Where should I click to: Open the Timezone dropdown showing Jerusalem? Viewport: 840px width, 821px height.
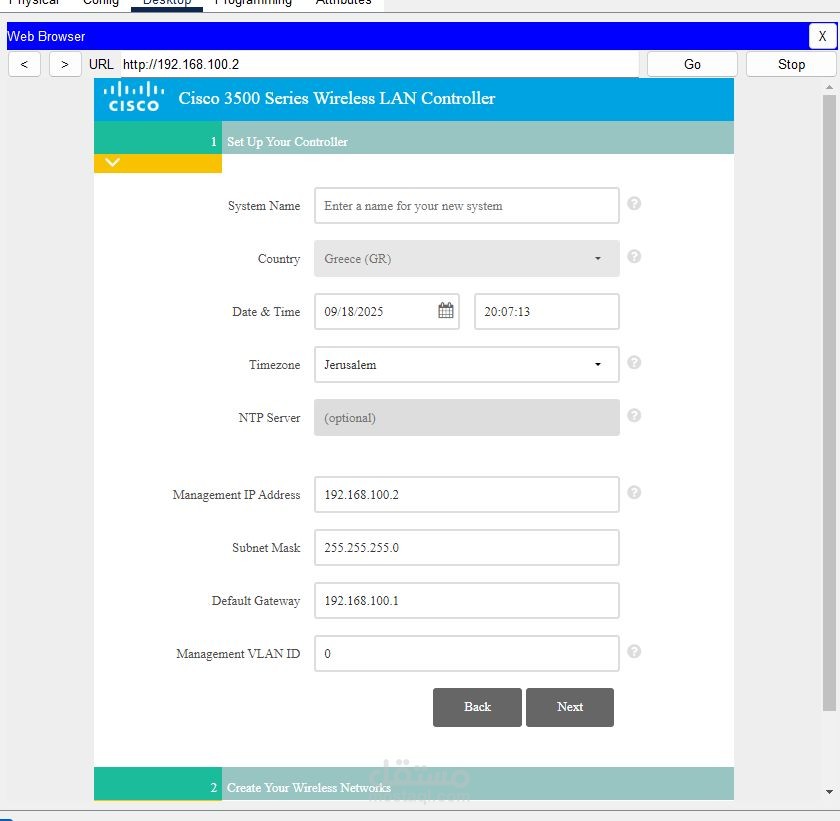pyautogui.click(x=467, y=365)
